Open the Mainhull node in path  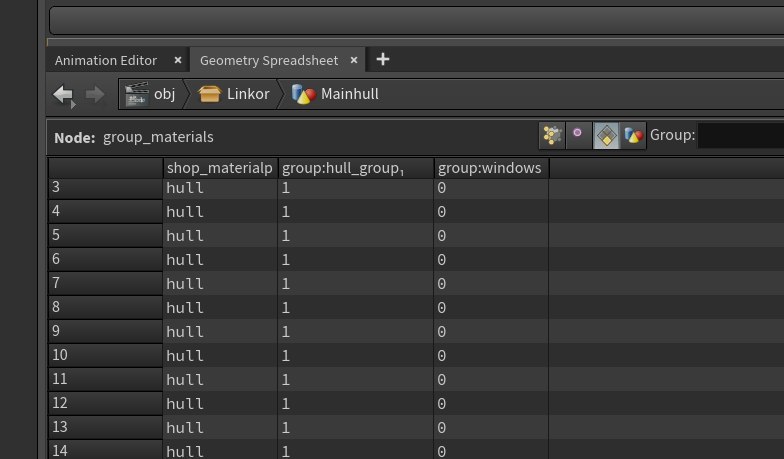[x=335, y=94]
